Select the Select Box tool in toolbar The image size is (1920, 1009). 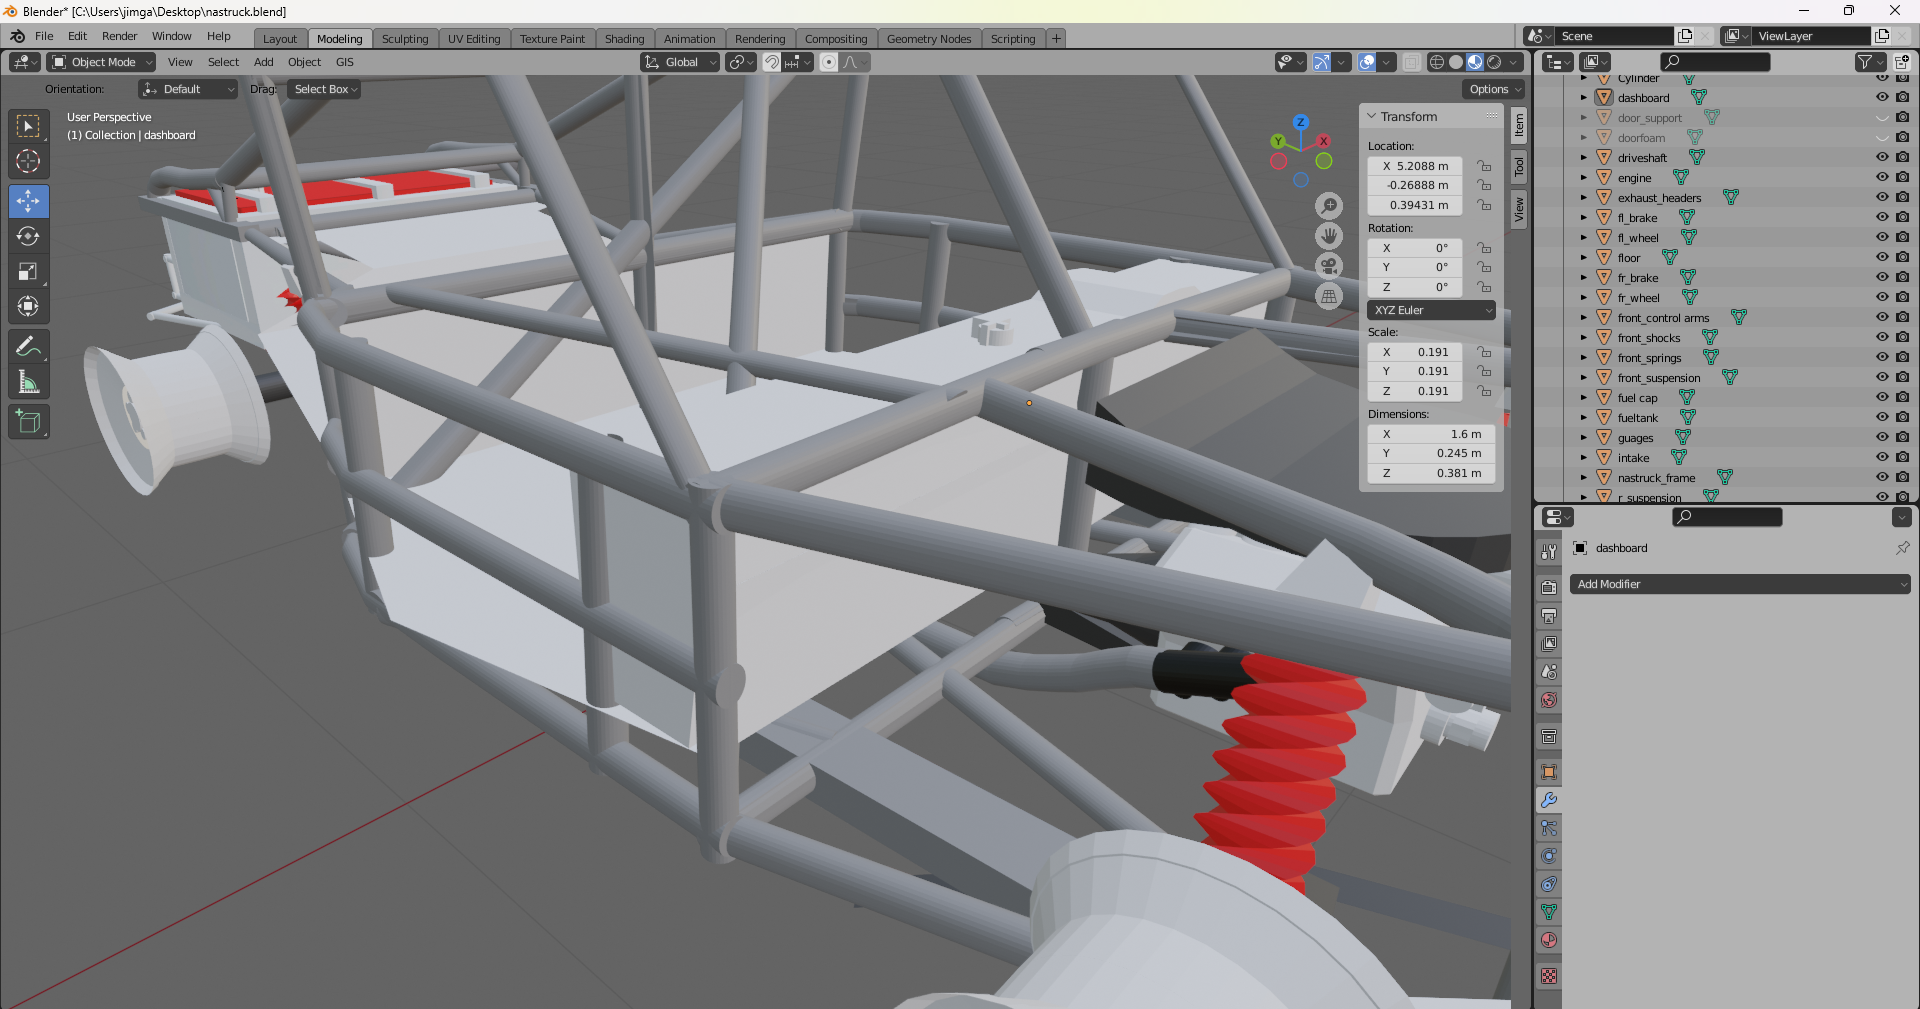point(28,126)
